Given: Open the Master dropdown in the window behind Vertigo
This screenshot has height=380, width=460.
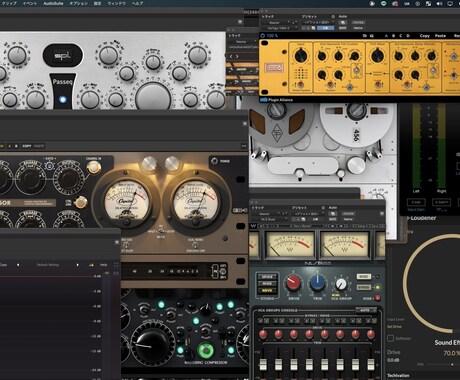Looking at the screenshot, I should 243,42.
